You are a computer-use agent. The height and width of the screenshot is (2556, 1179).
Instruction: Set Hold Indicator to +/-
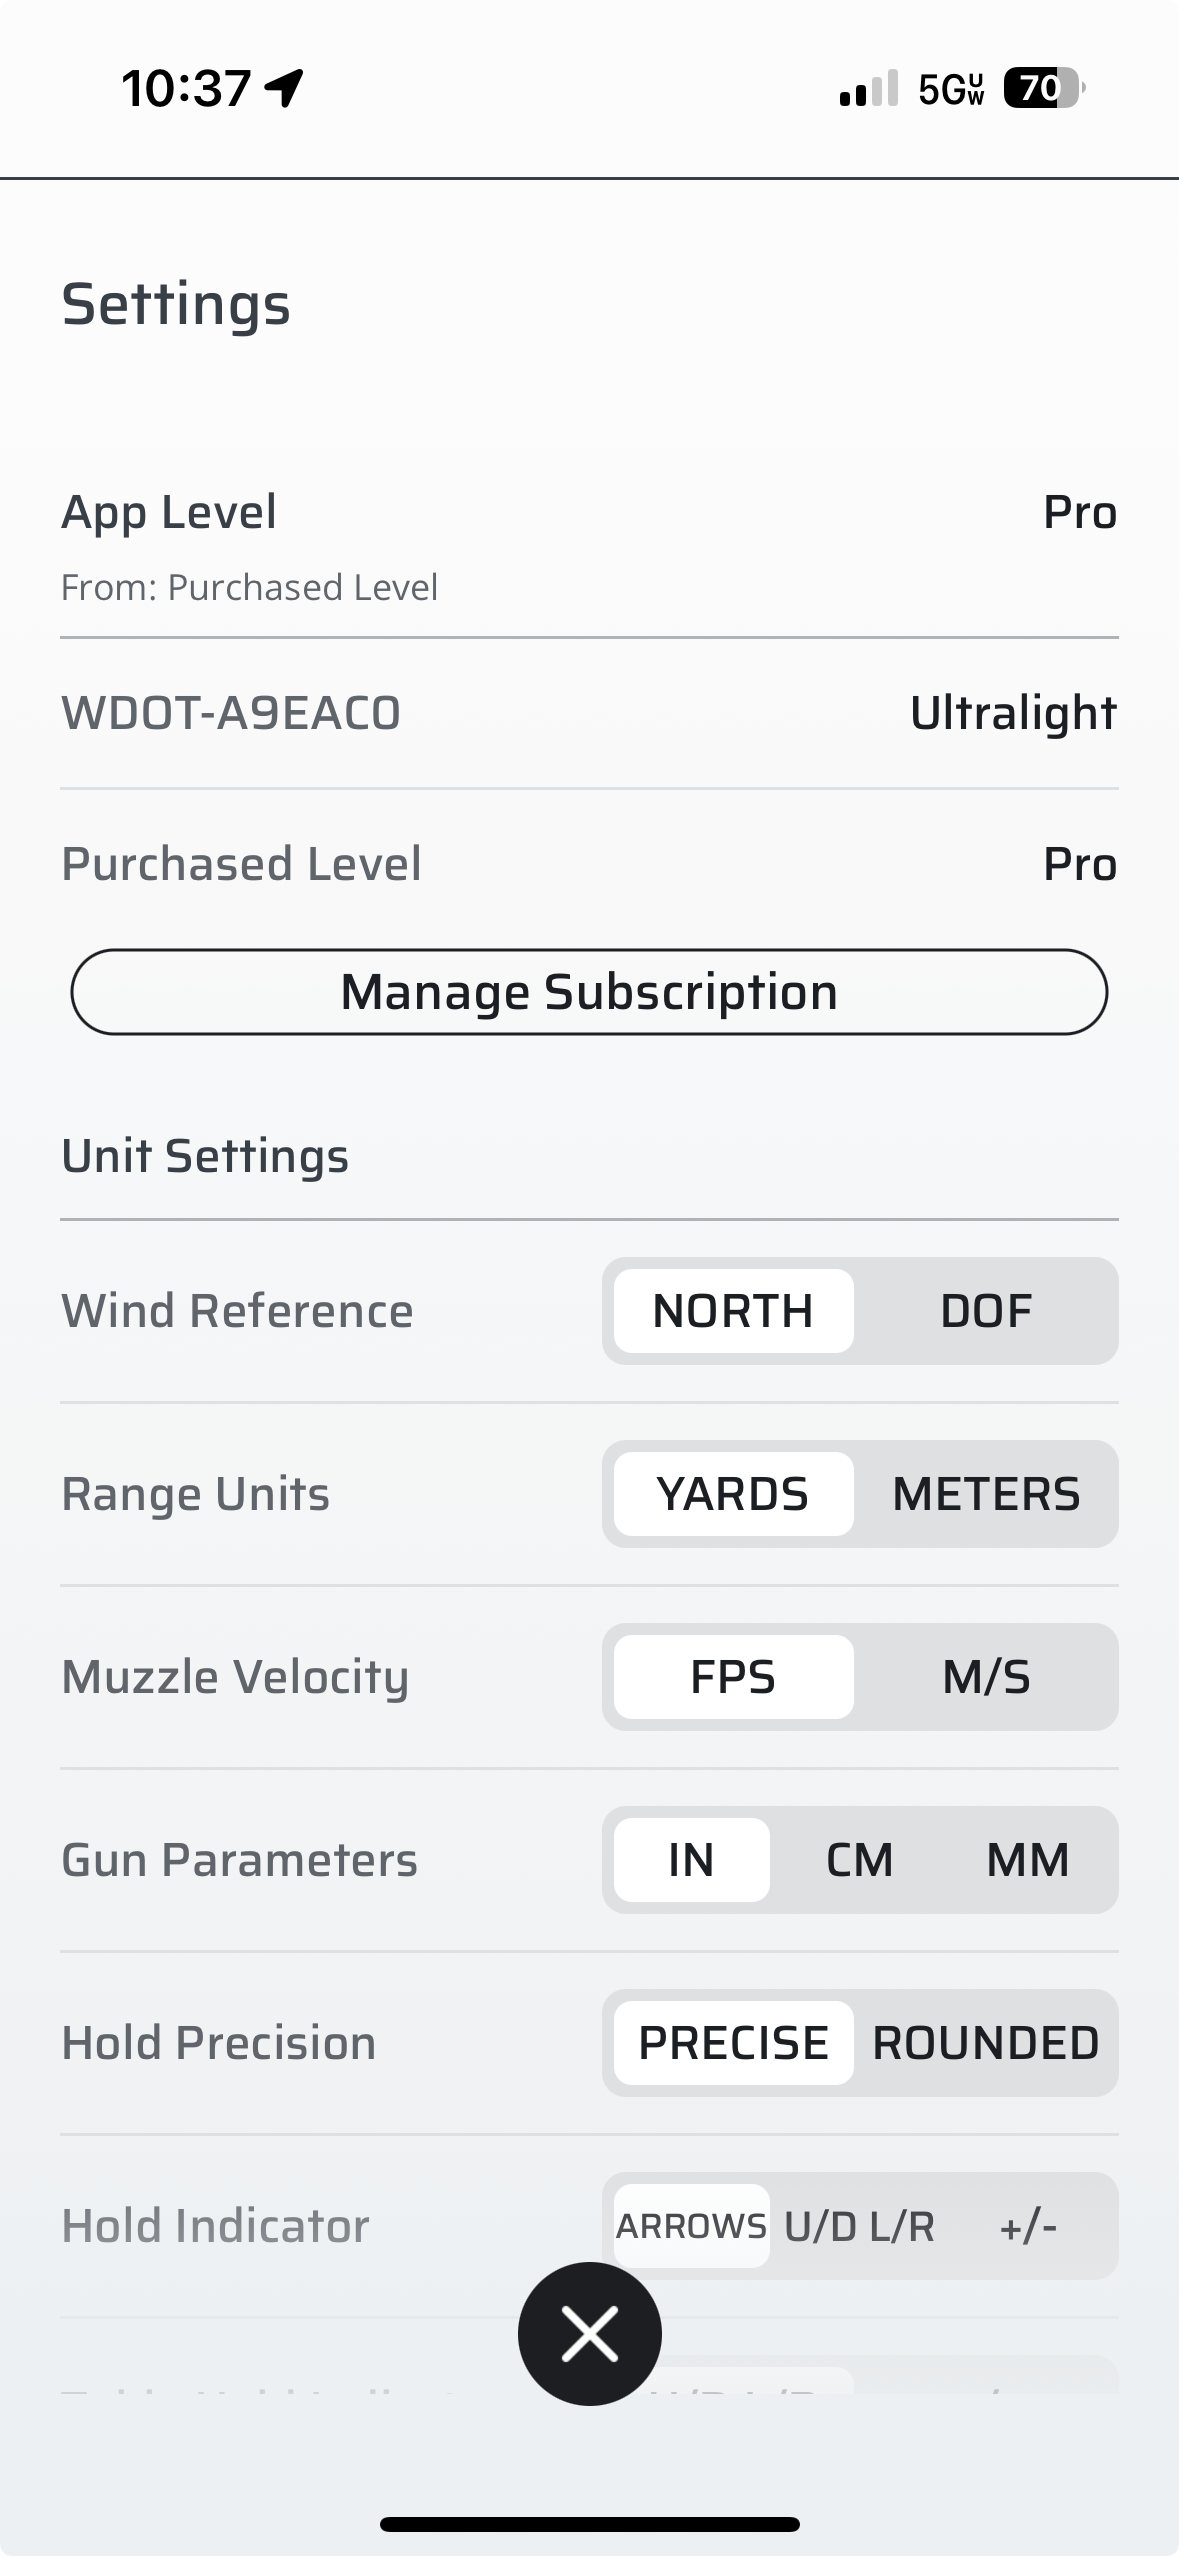click(x=1028, y=2226)
